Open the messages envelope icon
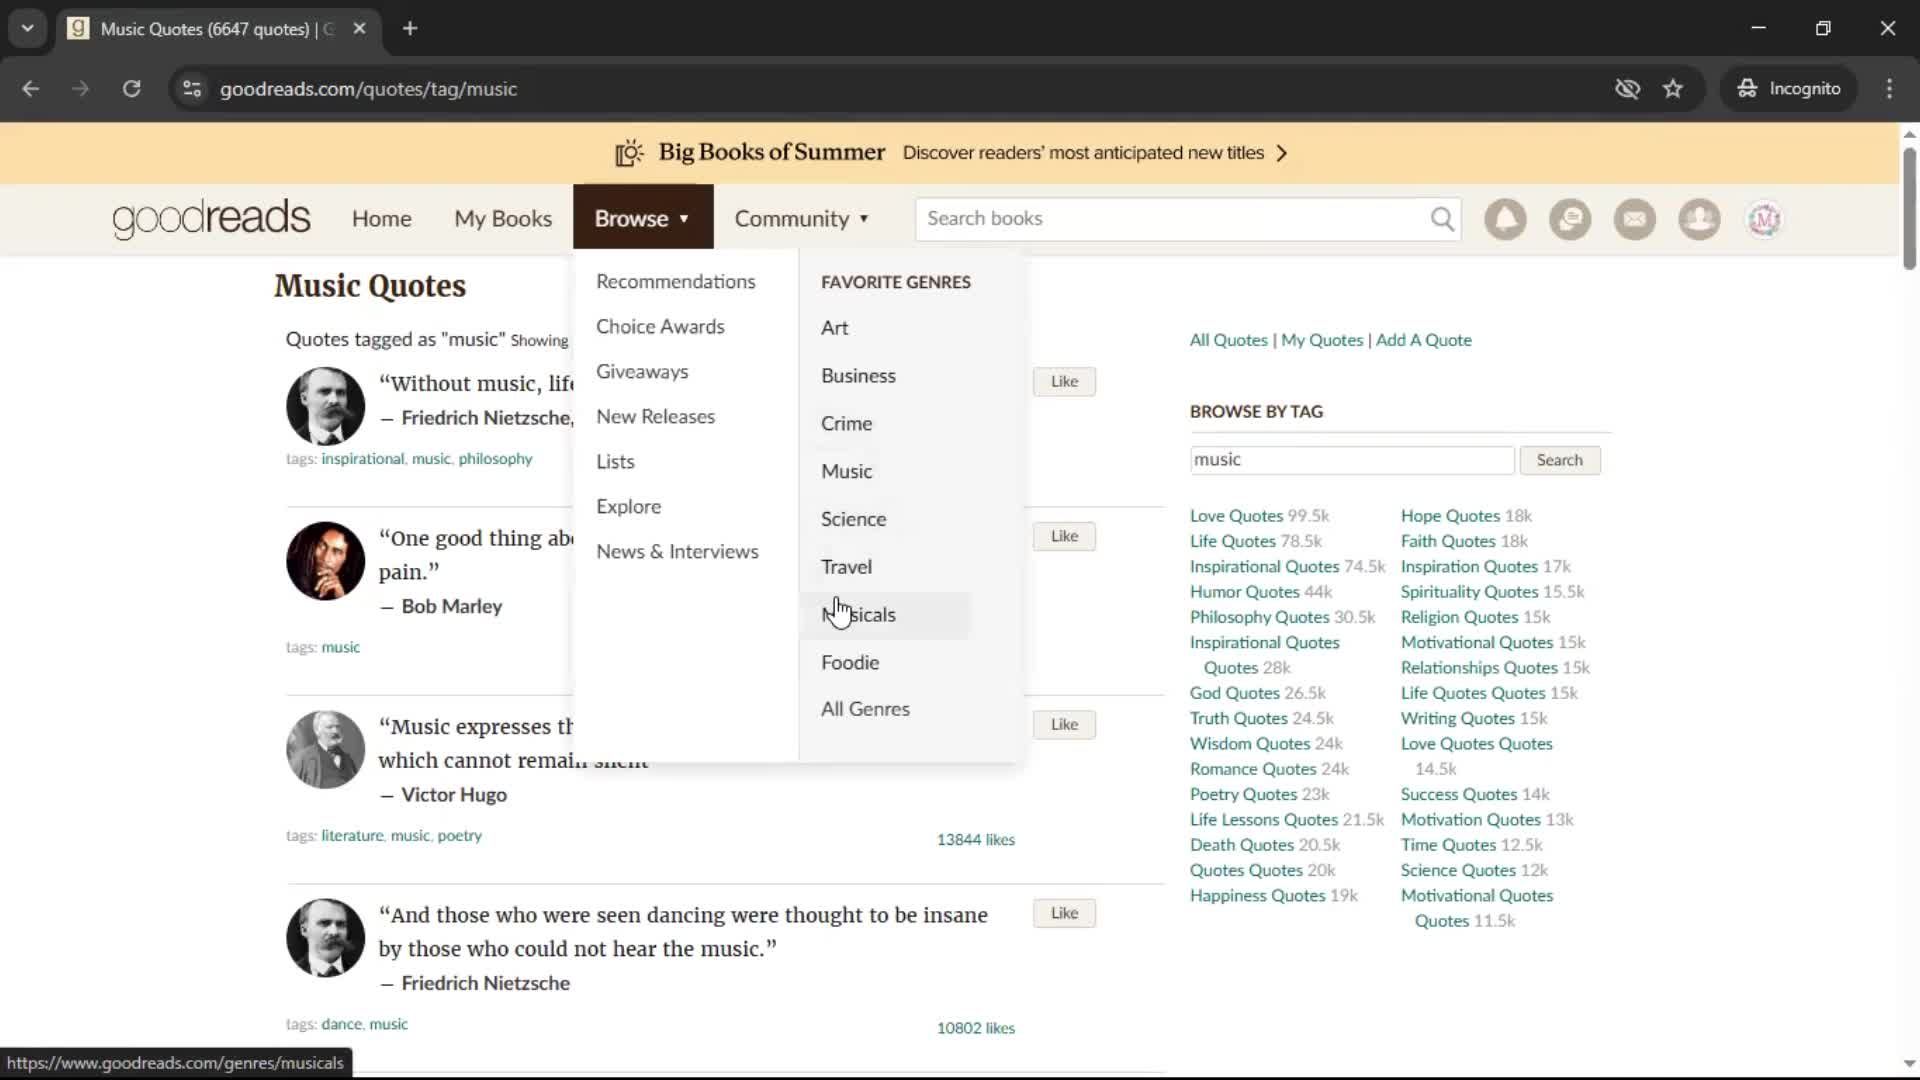This screenshot has height=1080, width=1920. (1635, 219)
